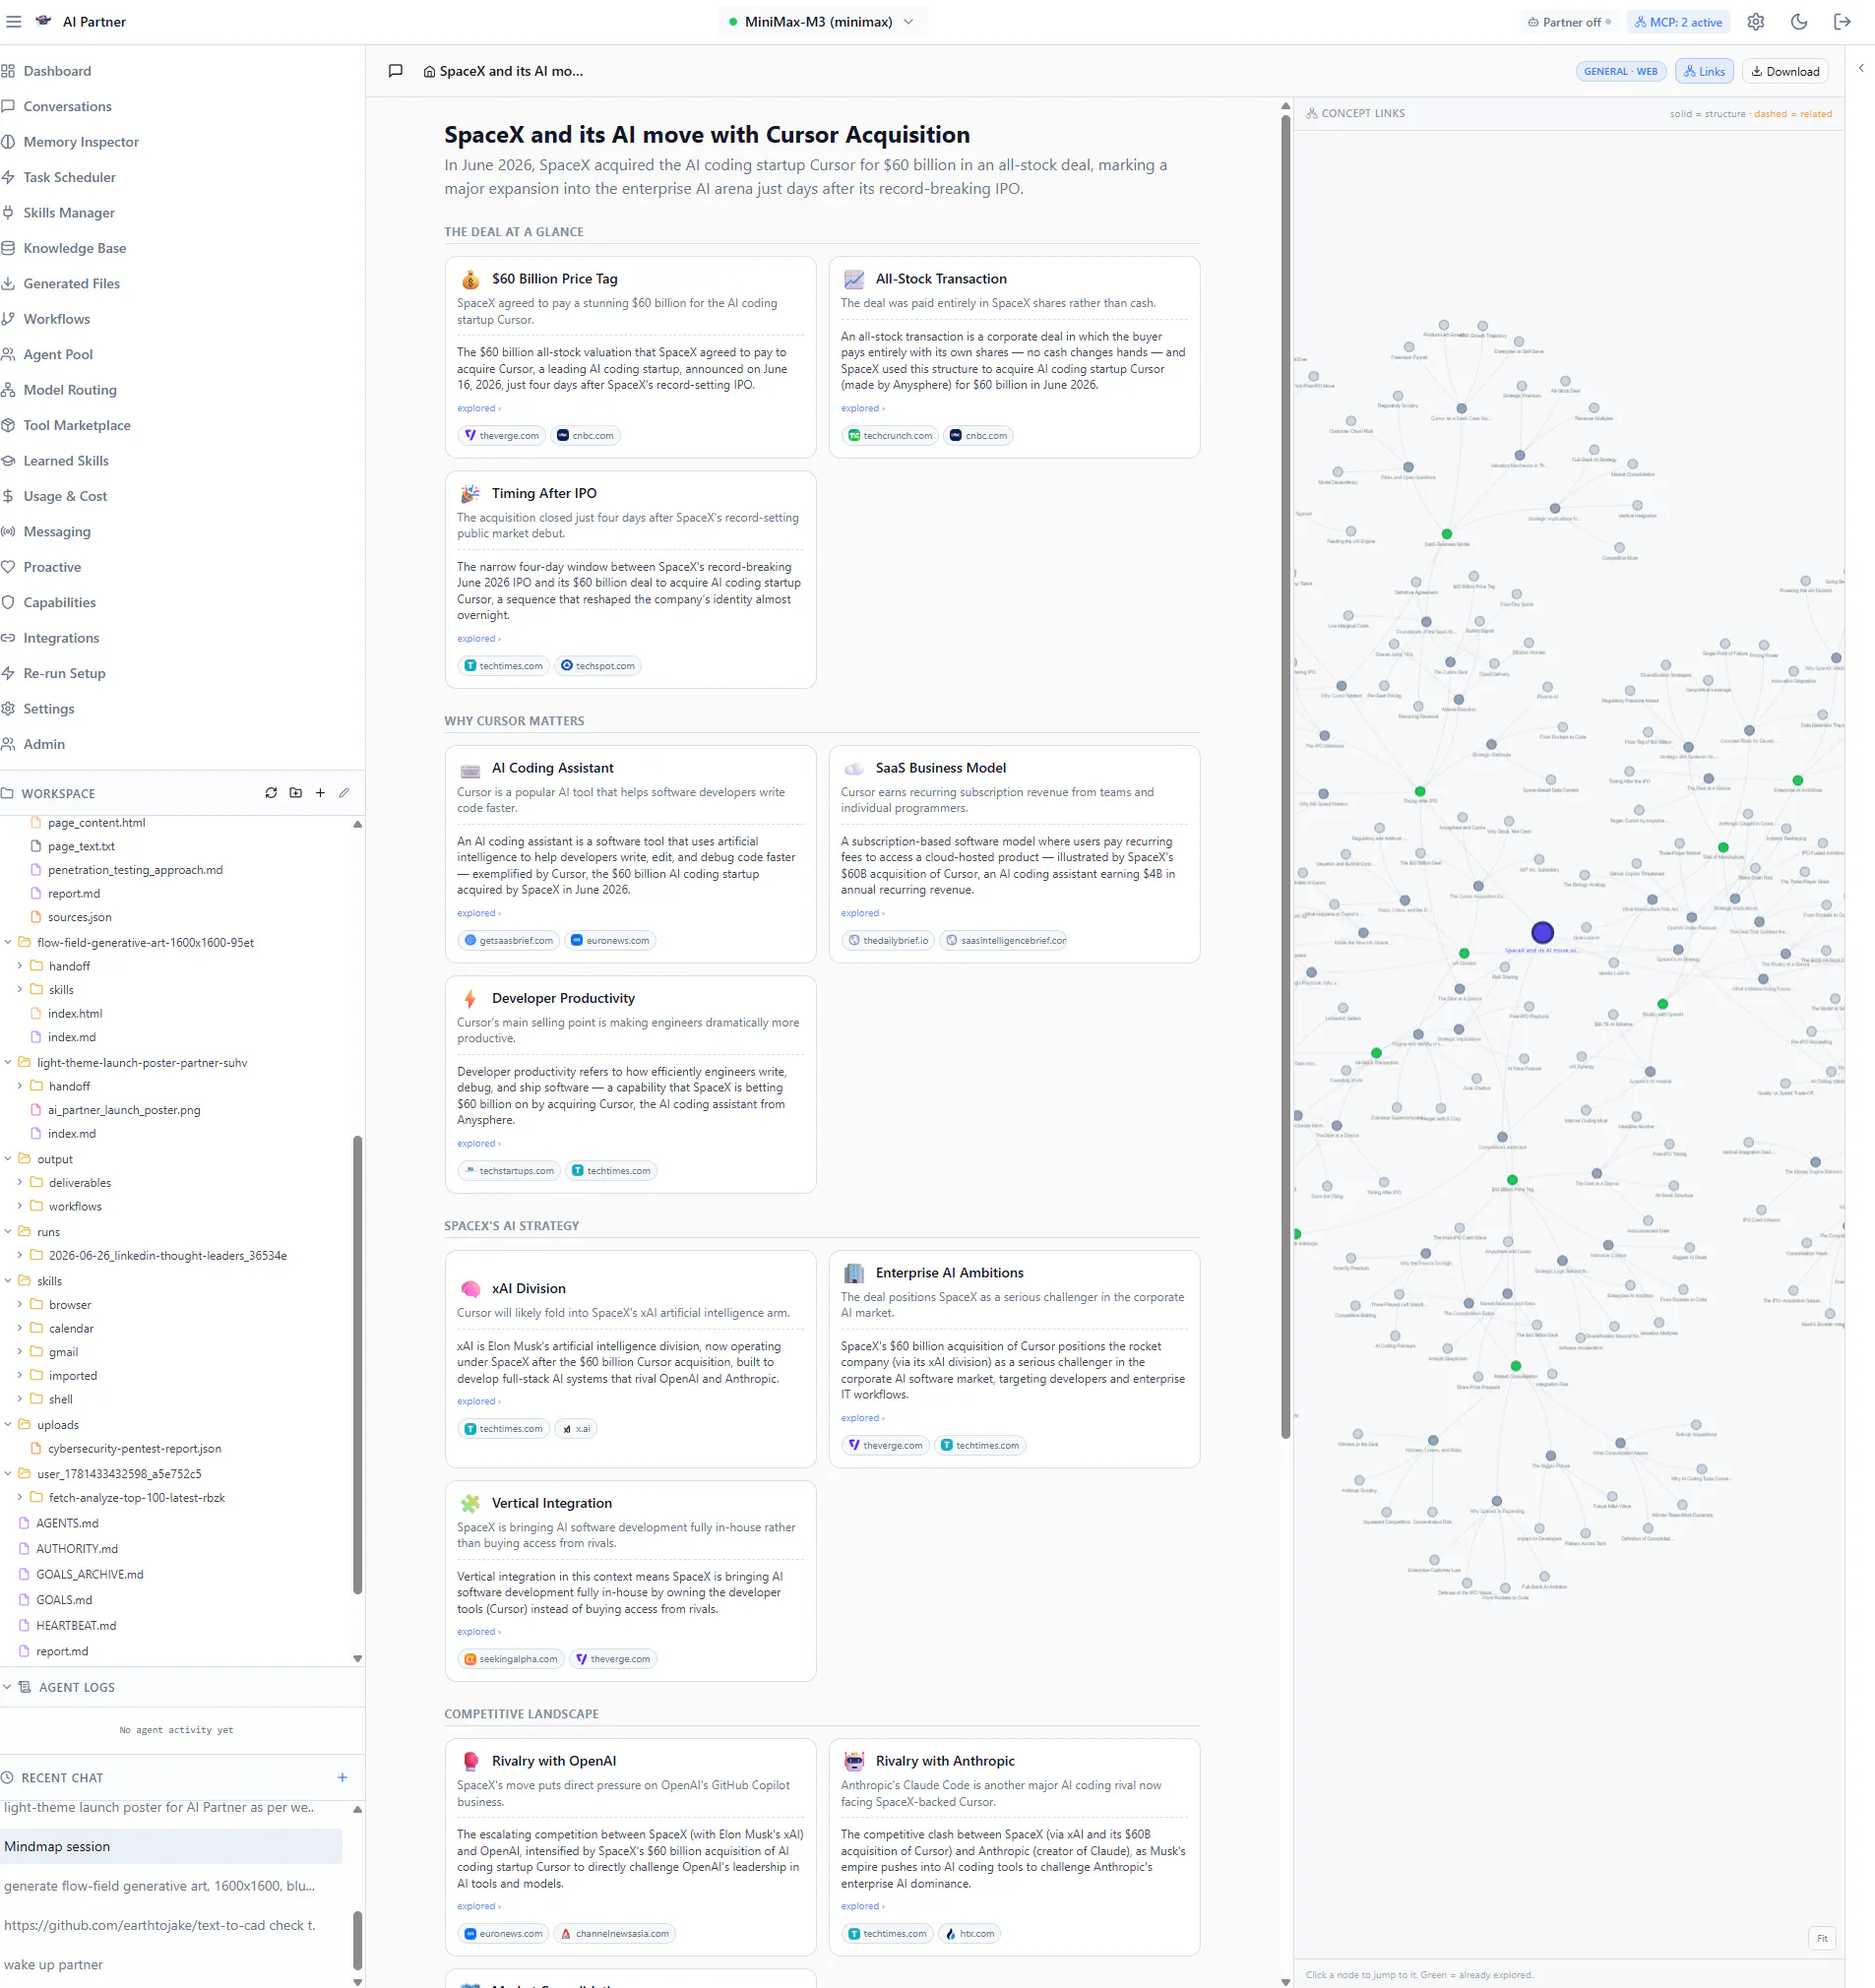Open settings gear icon in top bar
Screen dimensions: 1875x1988
tap(1755, 22)
